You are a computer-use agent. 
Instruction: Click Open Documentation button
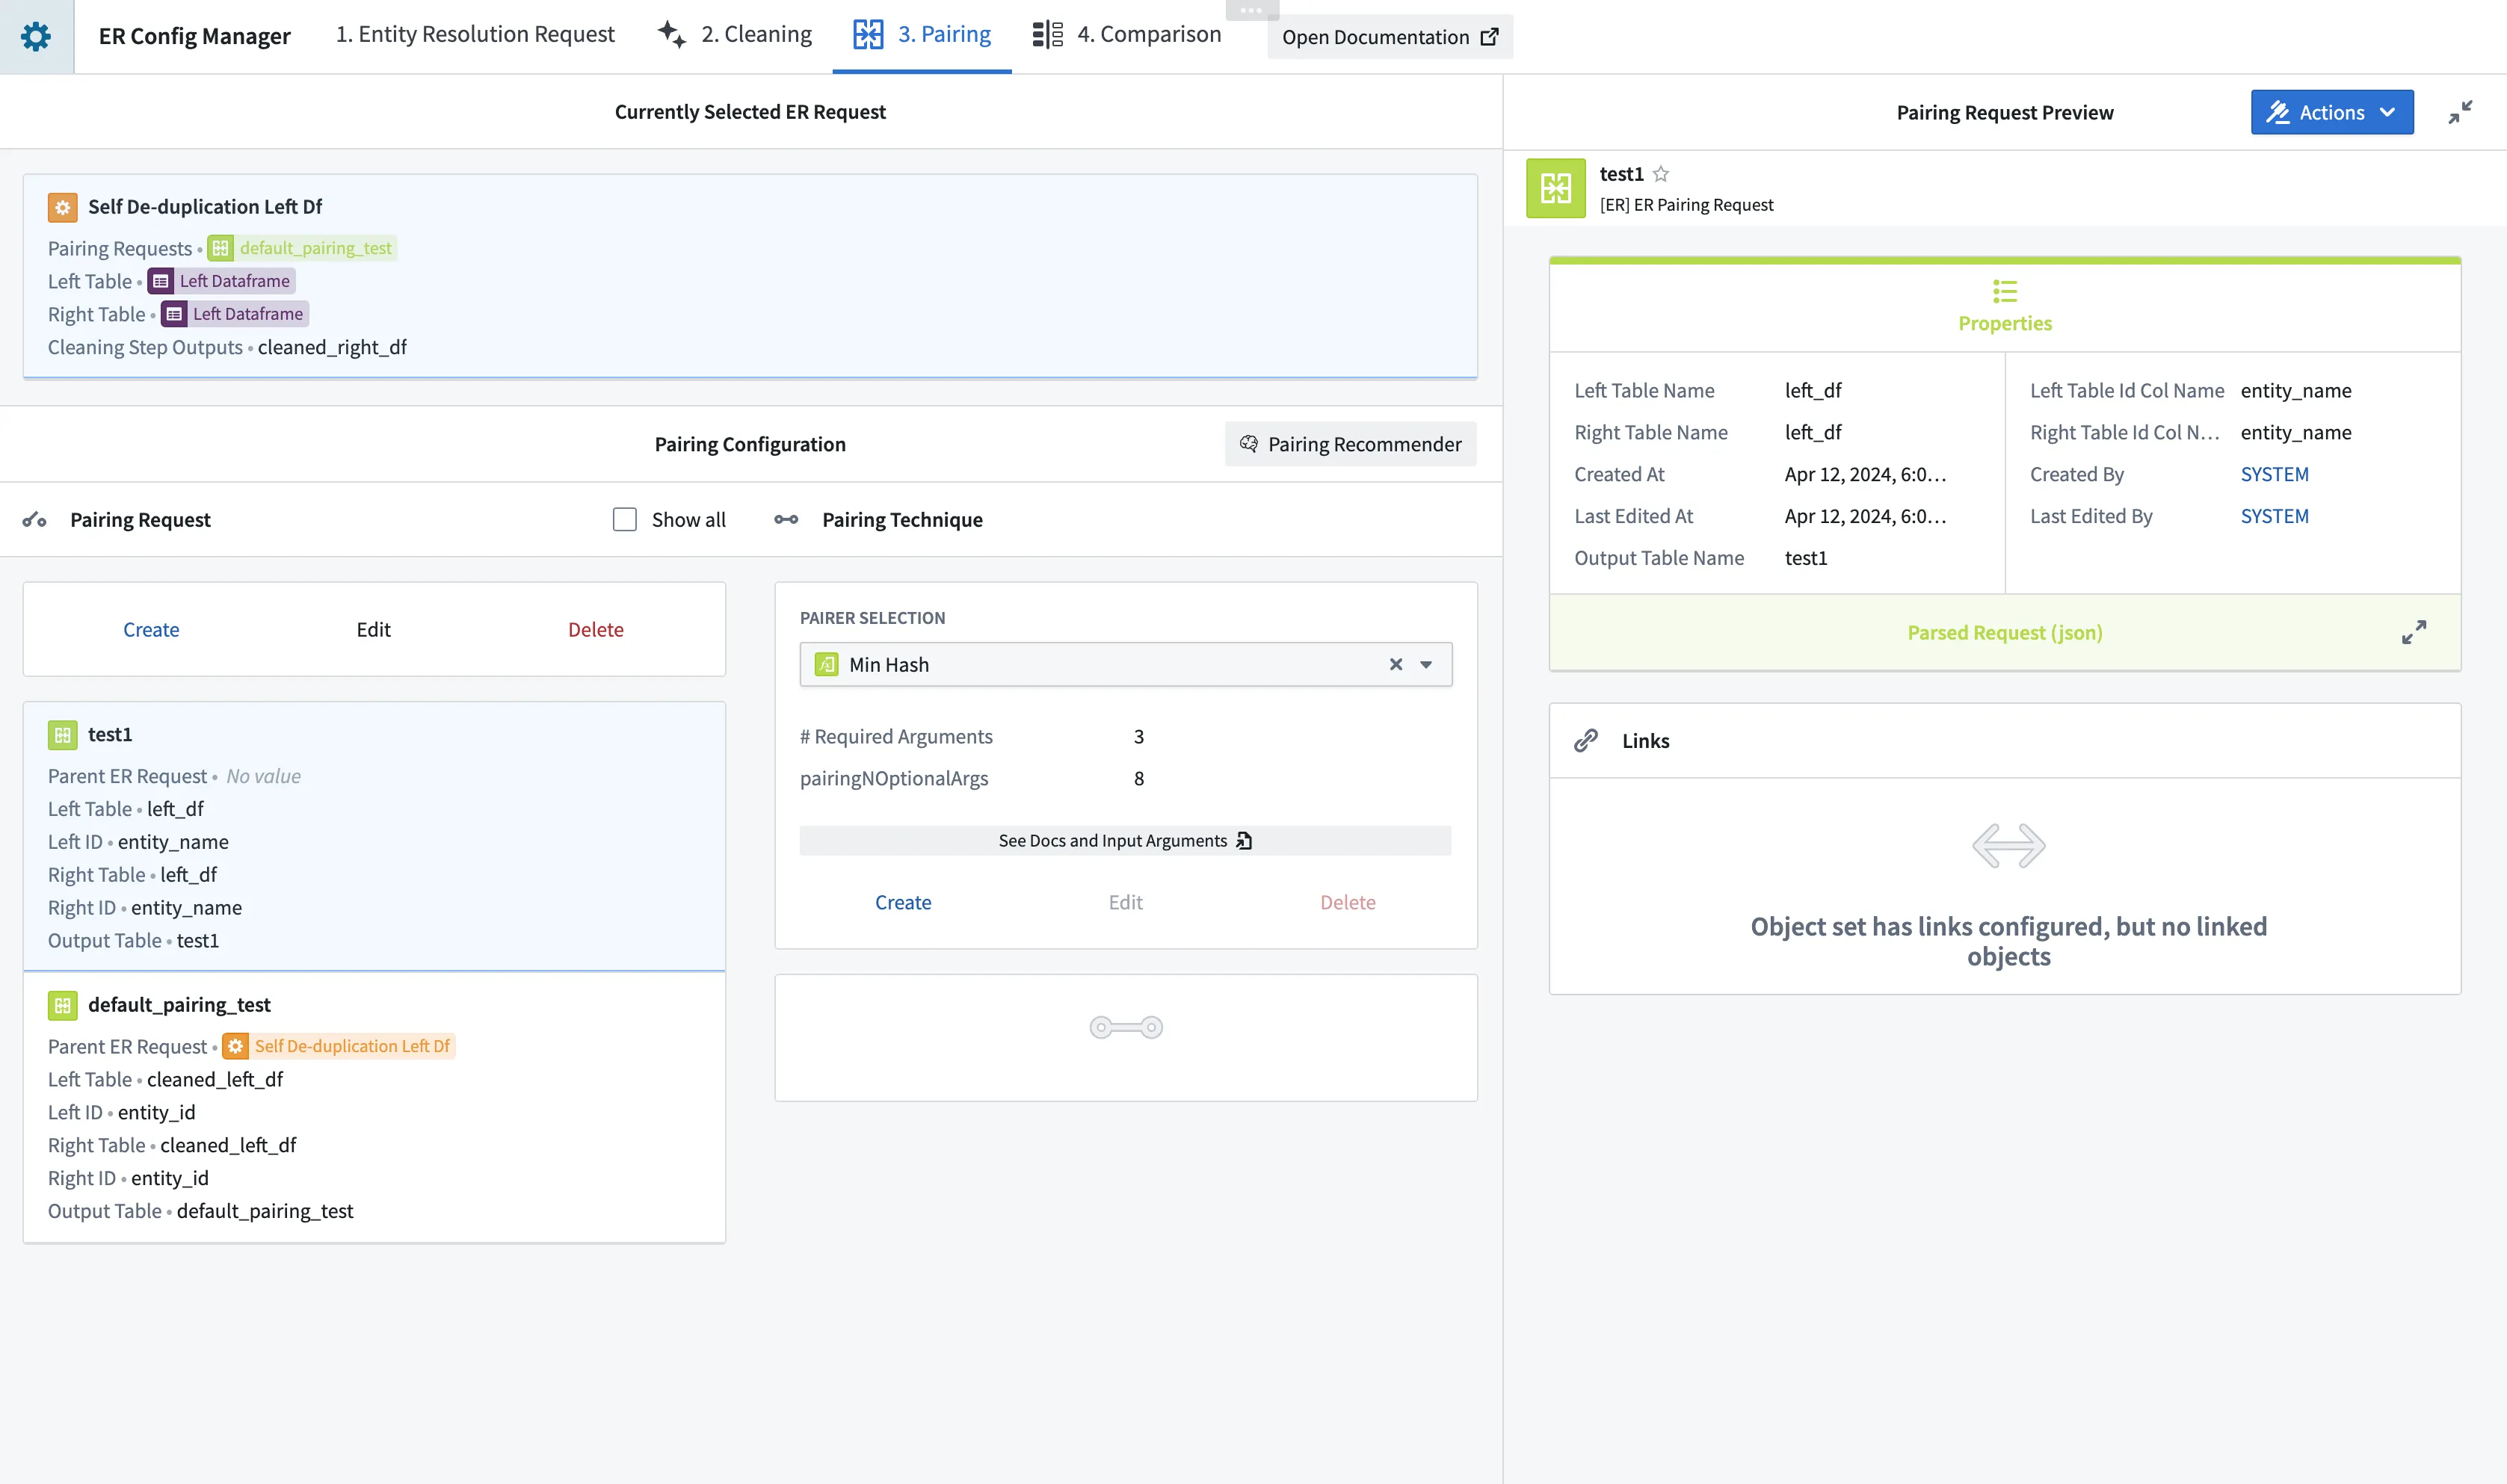(x=1389, y=37)
